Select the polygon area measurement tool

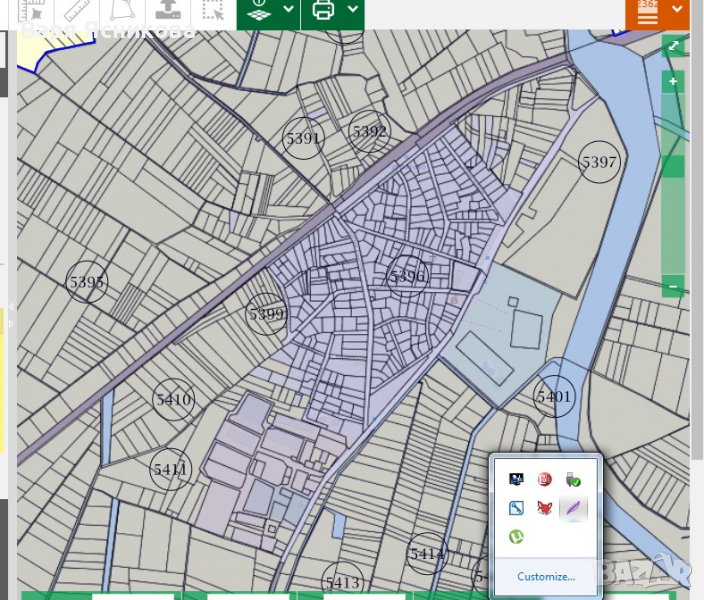click(120, 10)
